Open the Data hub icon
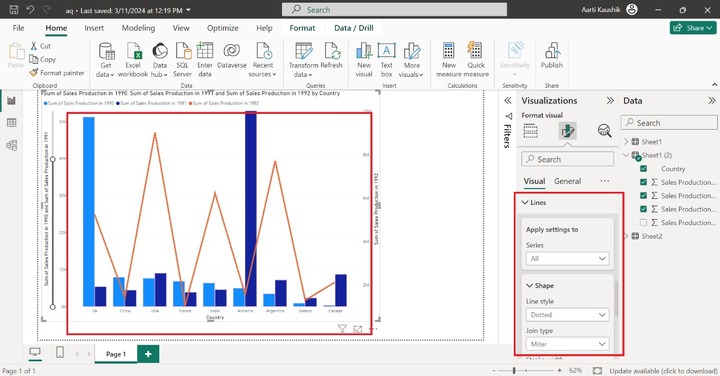 pos(160,51)
